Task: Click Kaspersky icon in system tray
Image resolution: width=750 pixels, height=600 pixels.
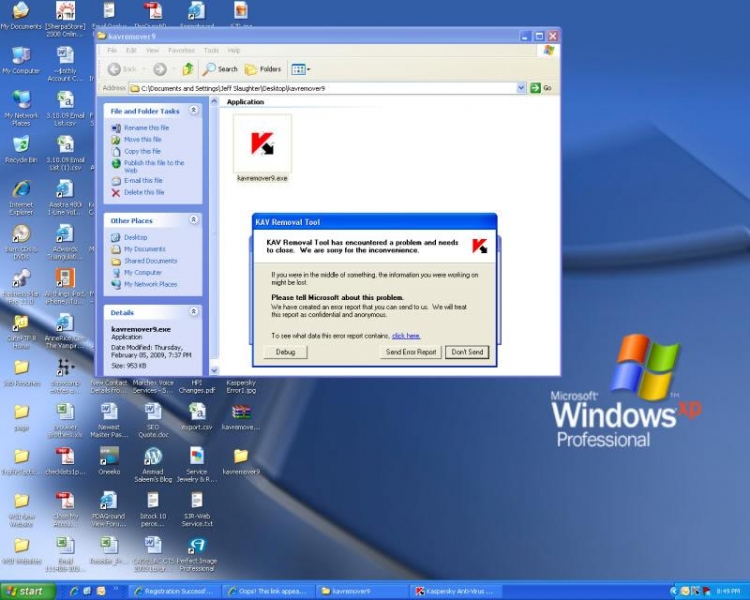Action: coord(695,591)
